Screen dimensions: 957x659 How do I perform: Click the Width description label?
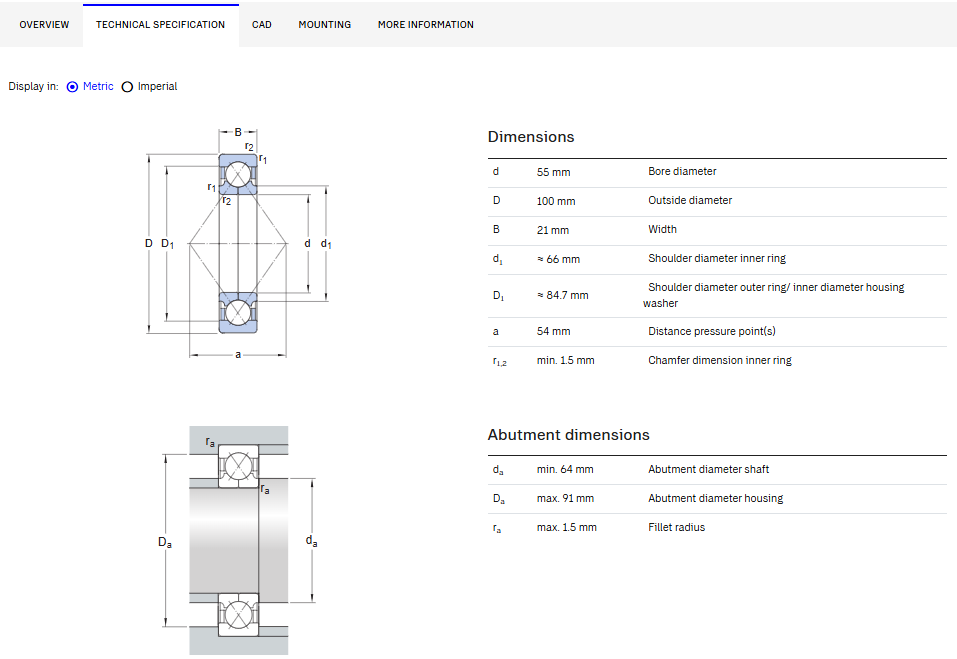pyautogui.click(x=662, y=229)
